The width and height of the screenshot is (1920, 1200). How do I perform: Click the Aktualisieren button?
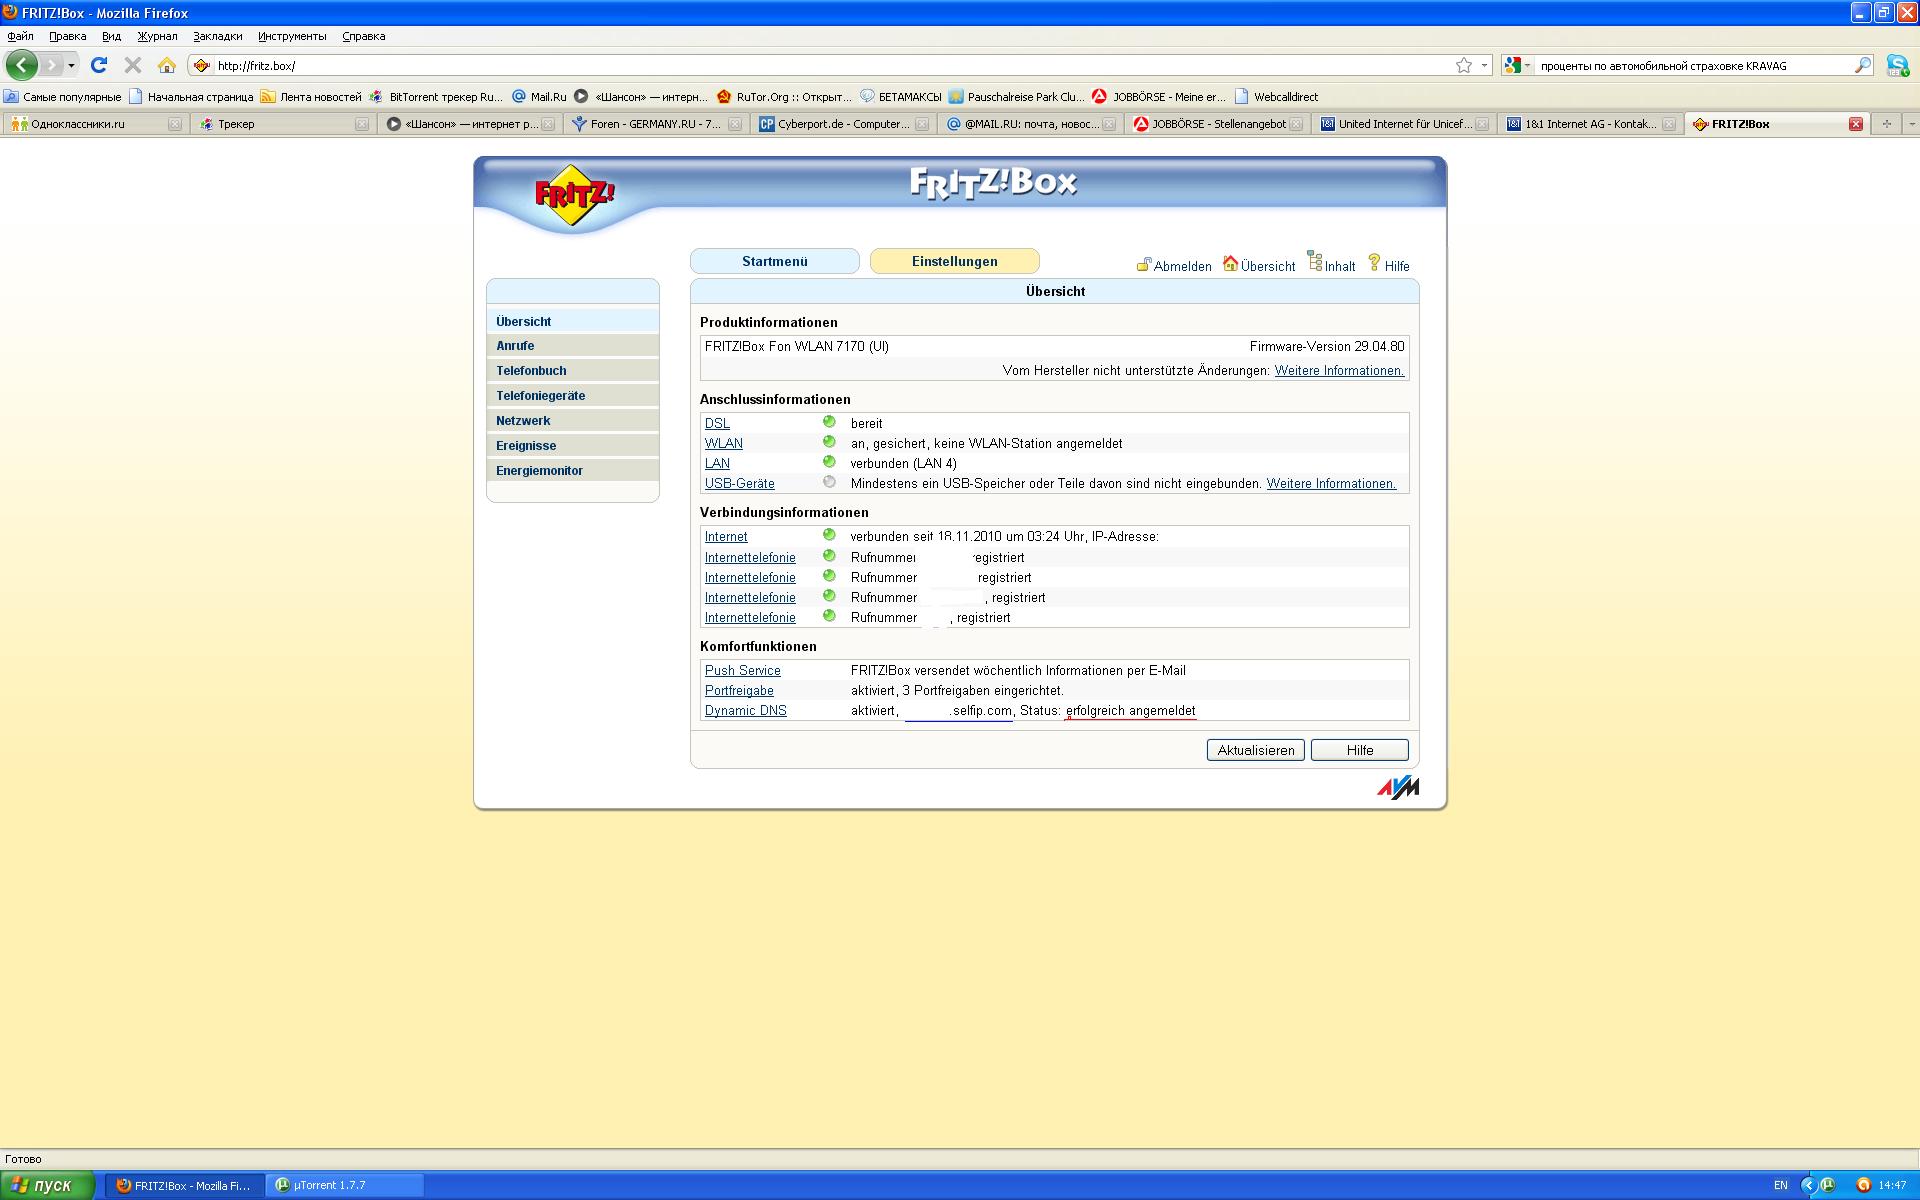(x=1255, y=750)
